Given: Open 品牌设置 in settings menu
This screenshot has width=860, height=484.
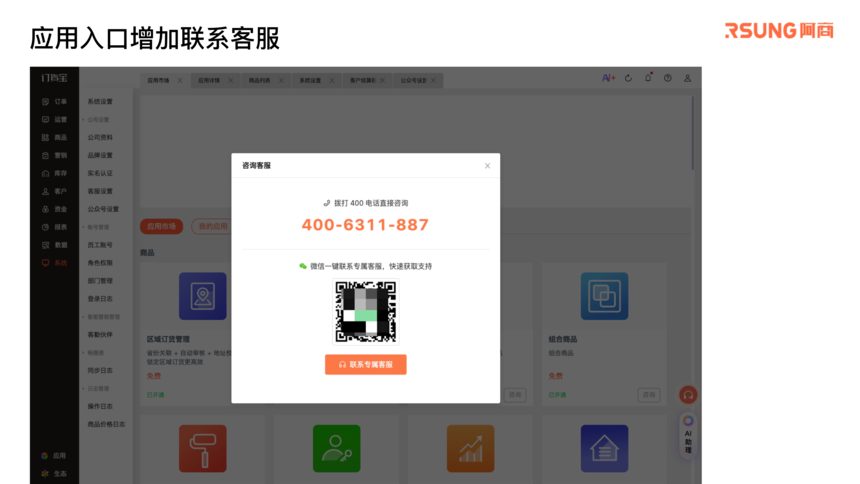Looking at the screenshot, I should coord(100,155).
